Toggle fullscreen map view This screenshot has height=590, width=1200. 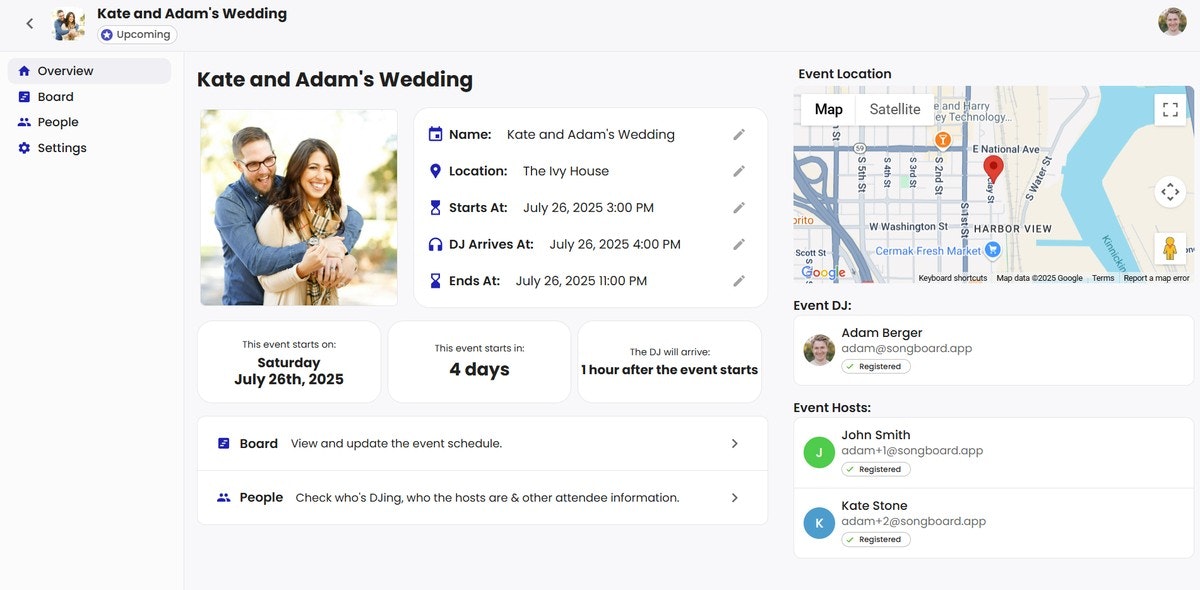tap(1170, 109)
